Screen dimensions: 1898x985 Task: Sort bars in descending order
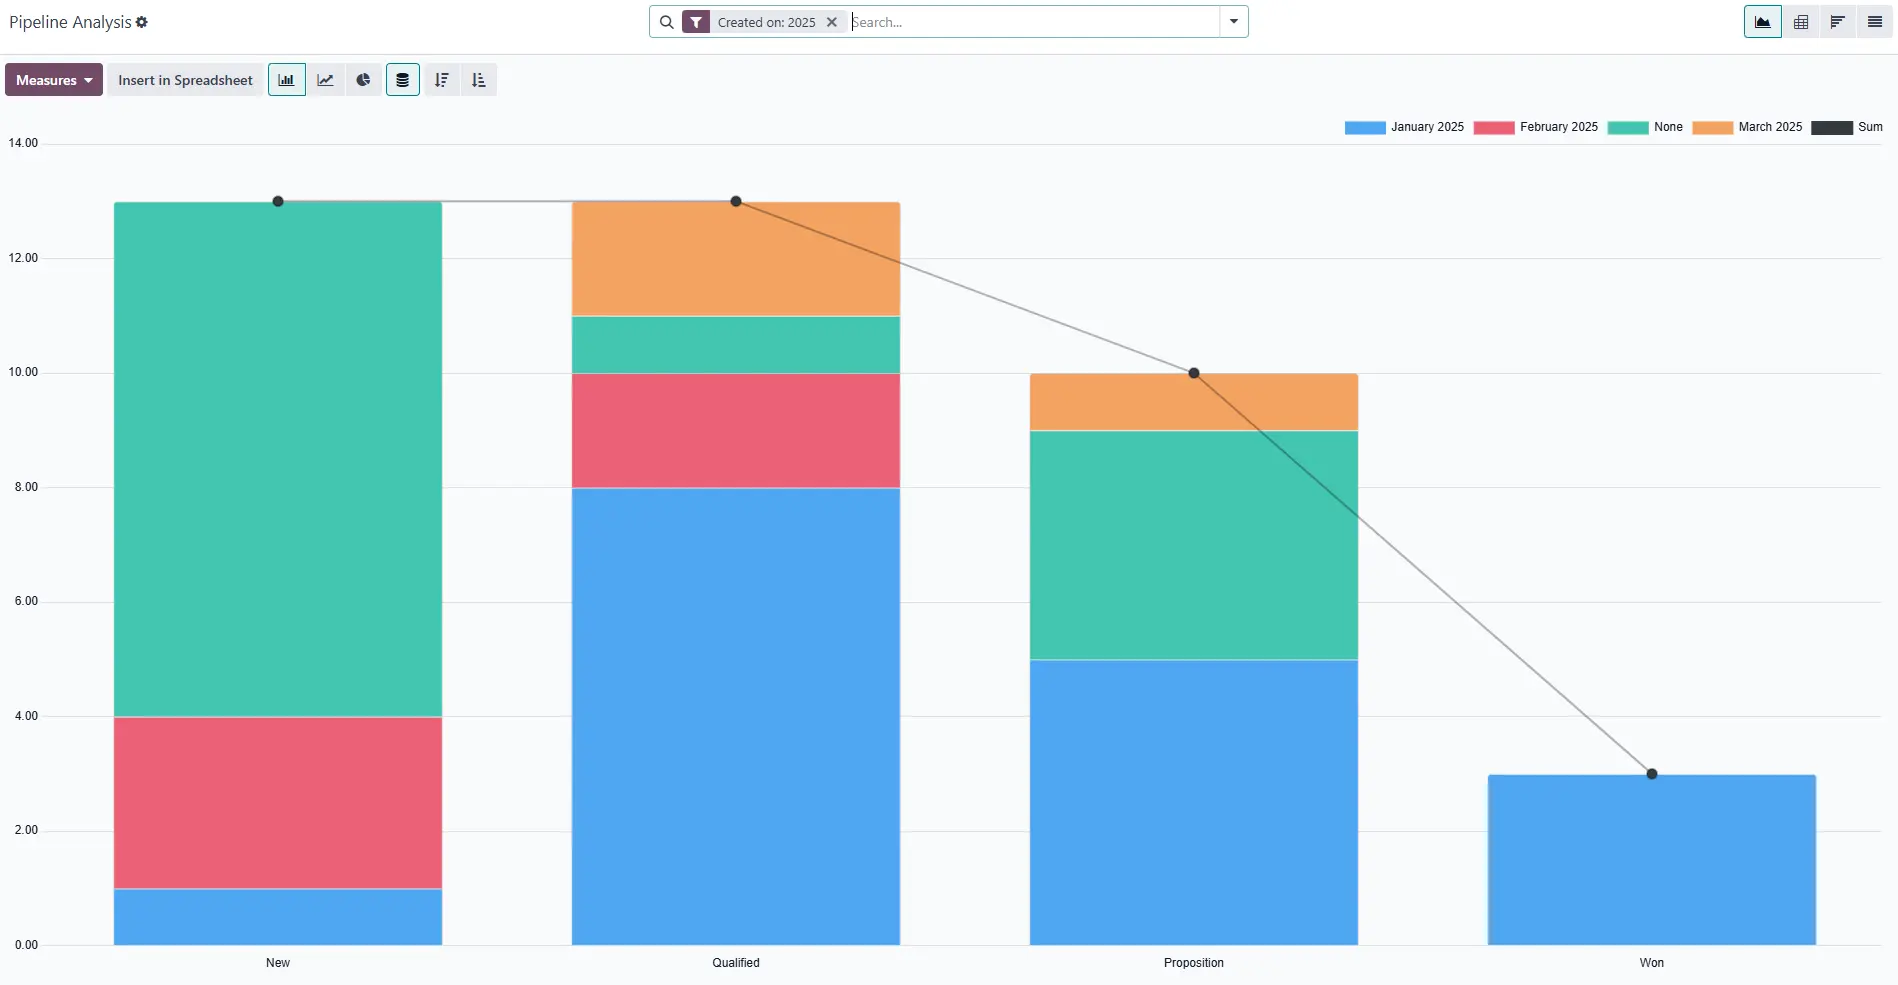coord(442,80)
